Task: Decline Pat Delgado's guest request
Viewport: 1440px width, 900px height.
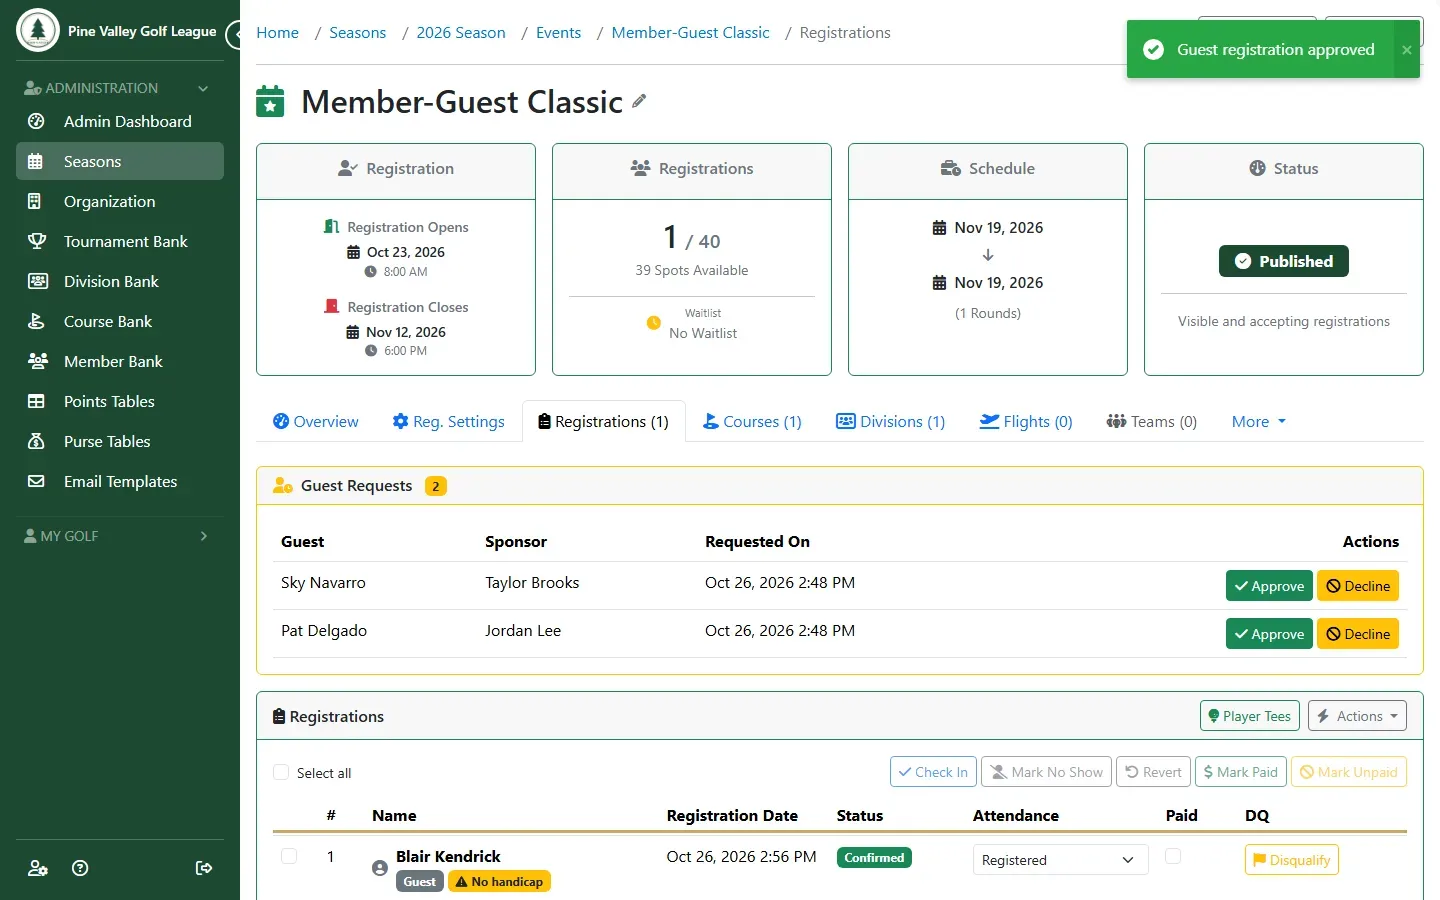Action: pyautogui.click(x=1358, y=634)
